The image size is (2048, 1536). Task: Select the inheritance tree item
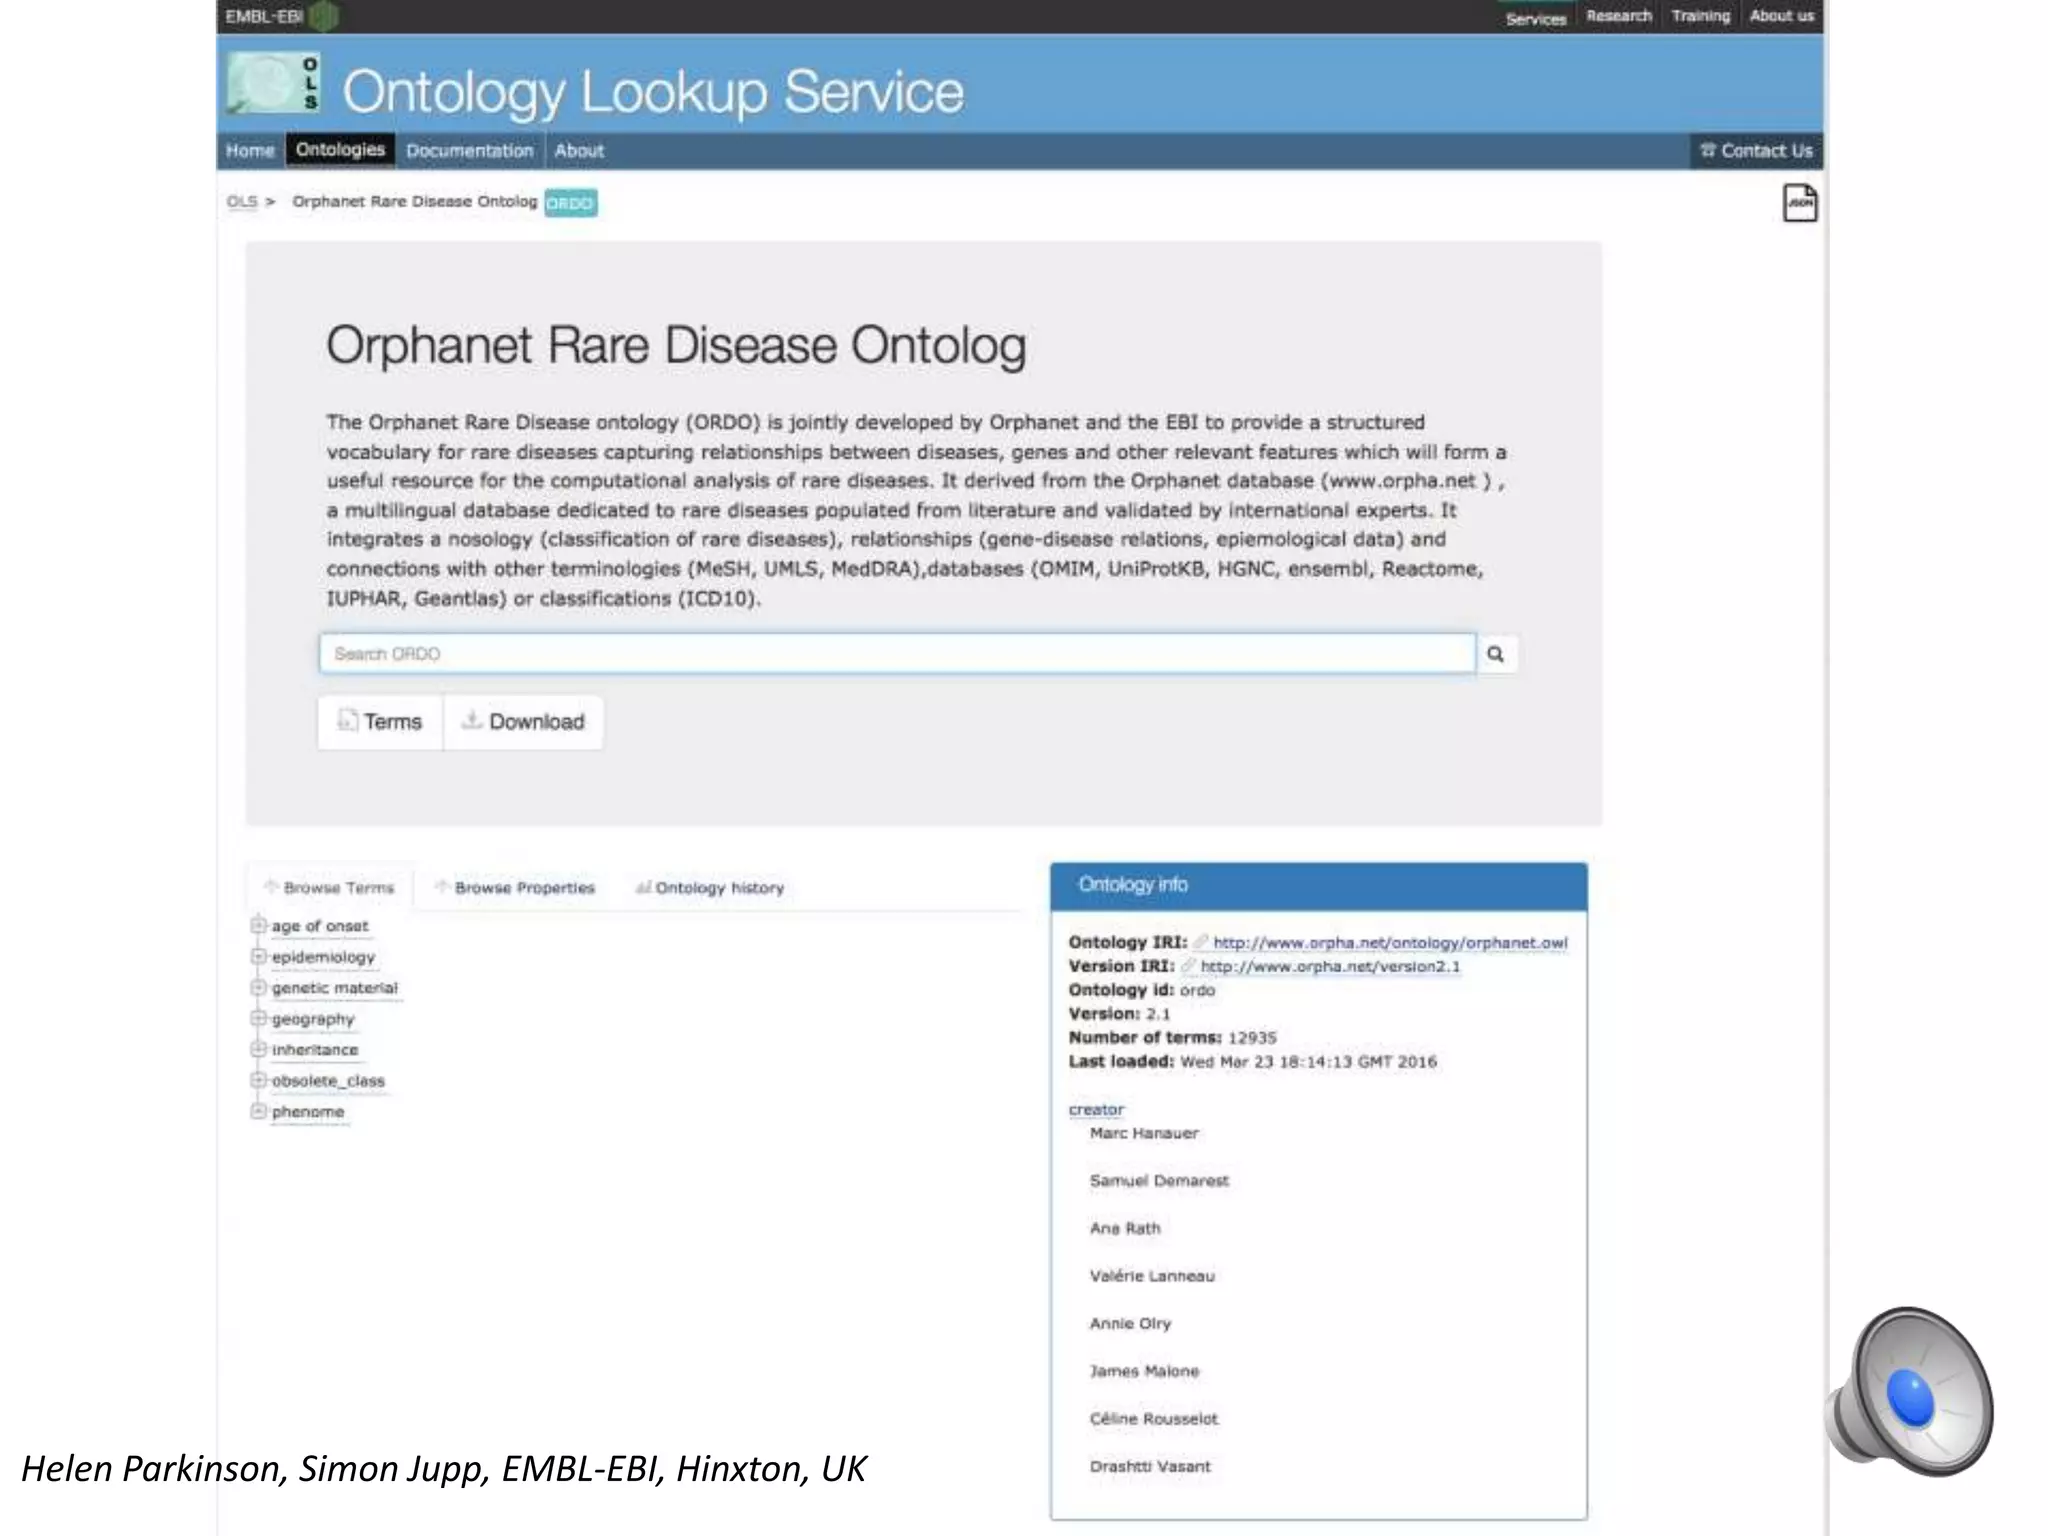tap(315, 1050)
